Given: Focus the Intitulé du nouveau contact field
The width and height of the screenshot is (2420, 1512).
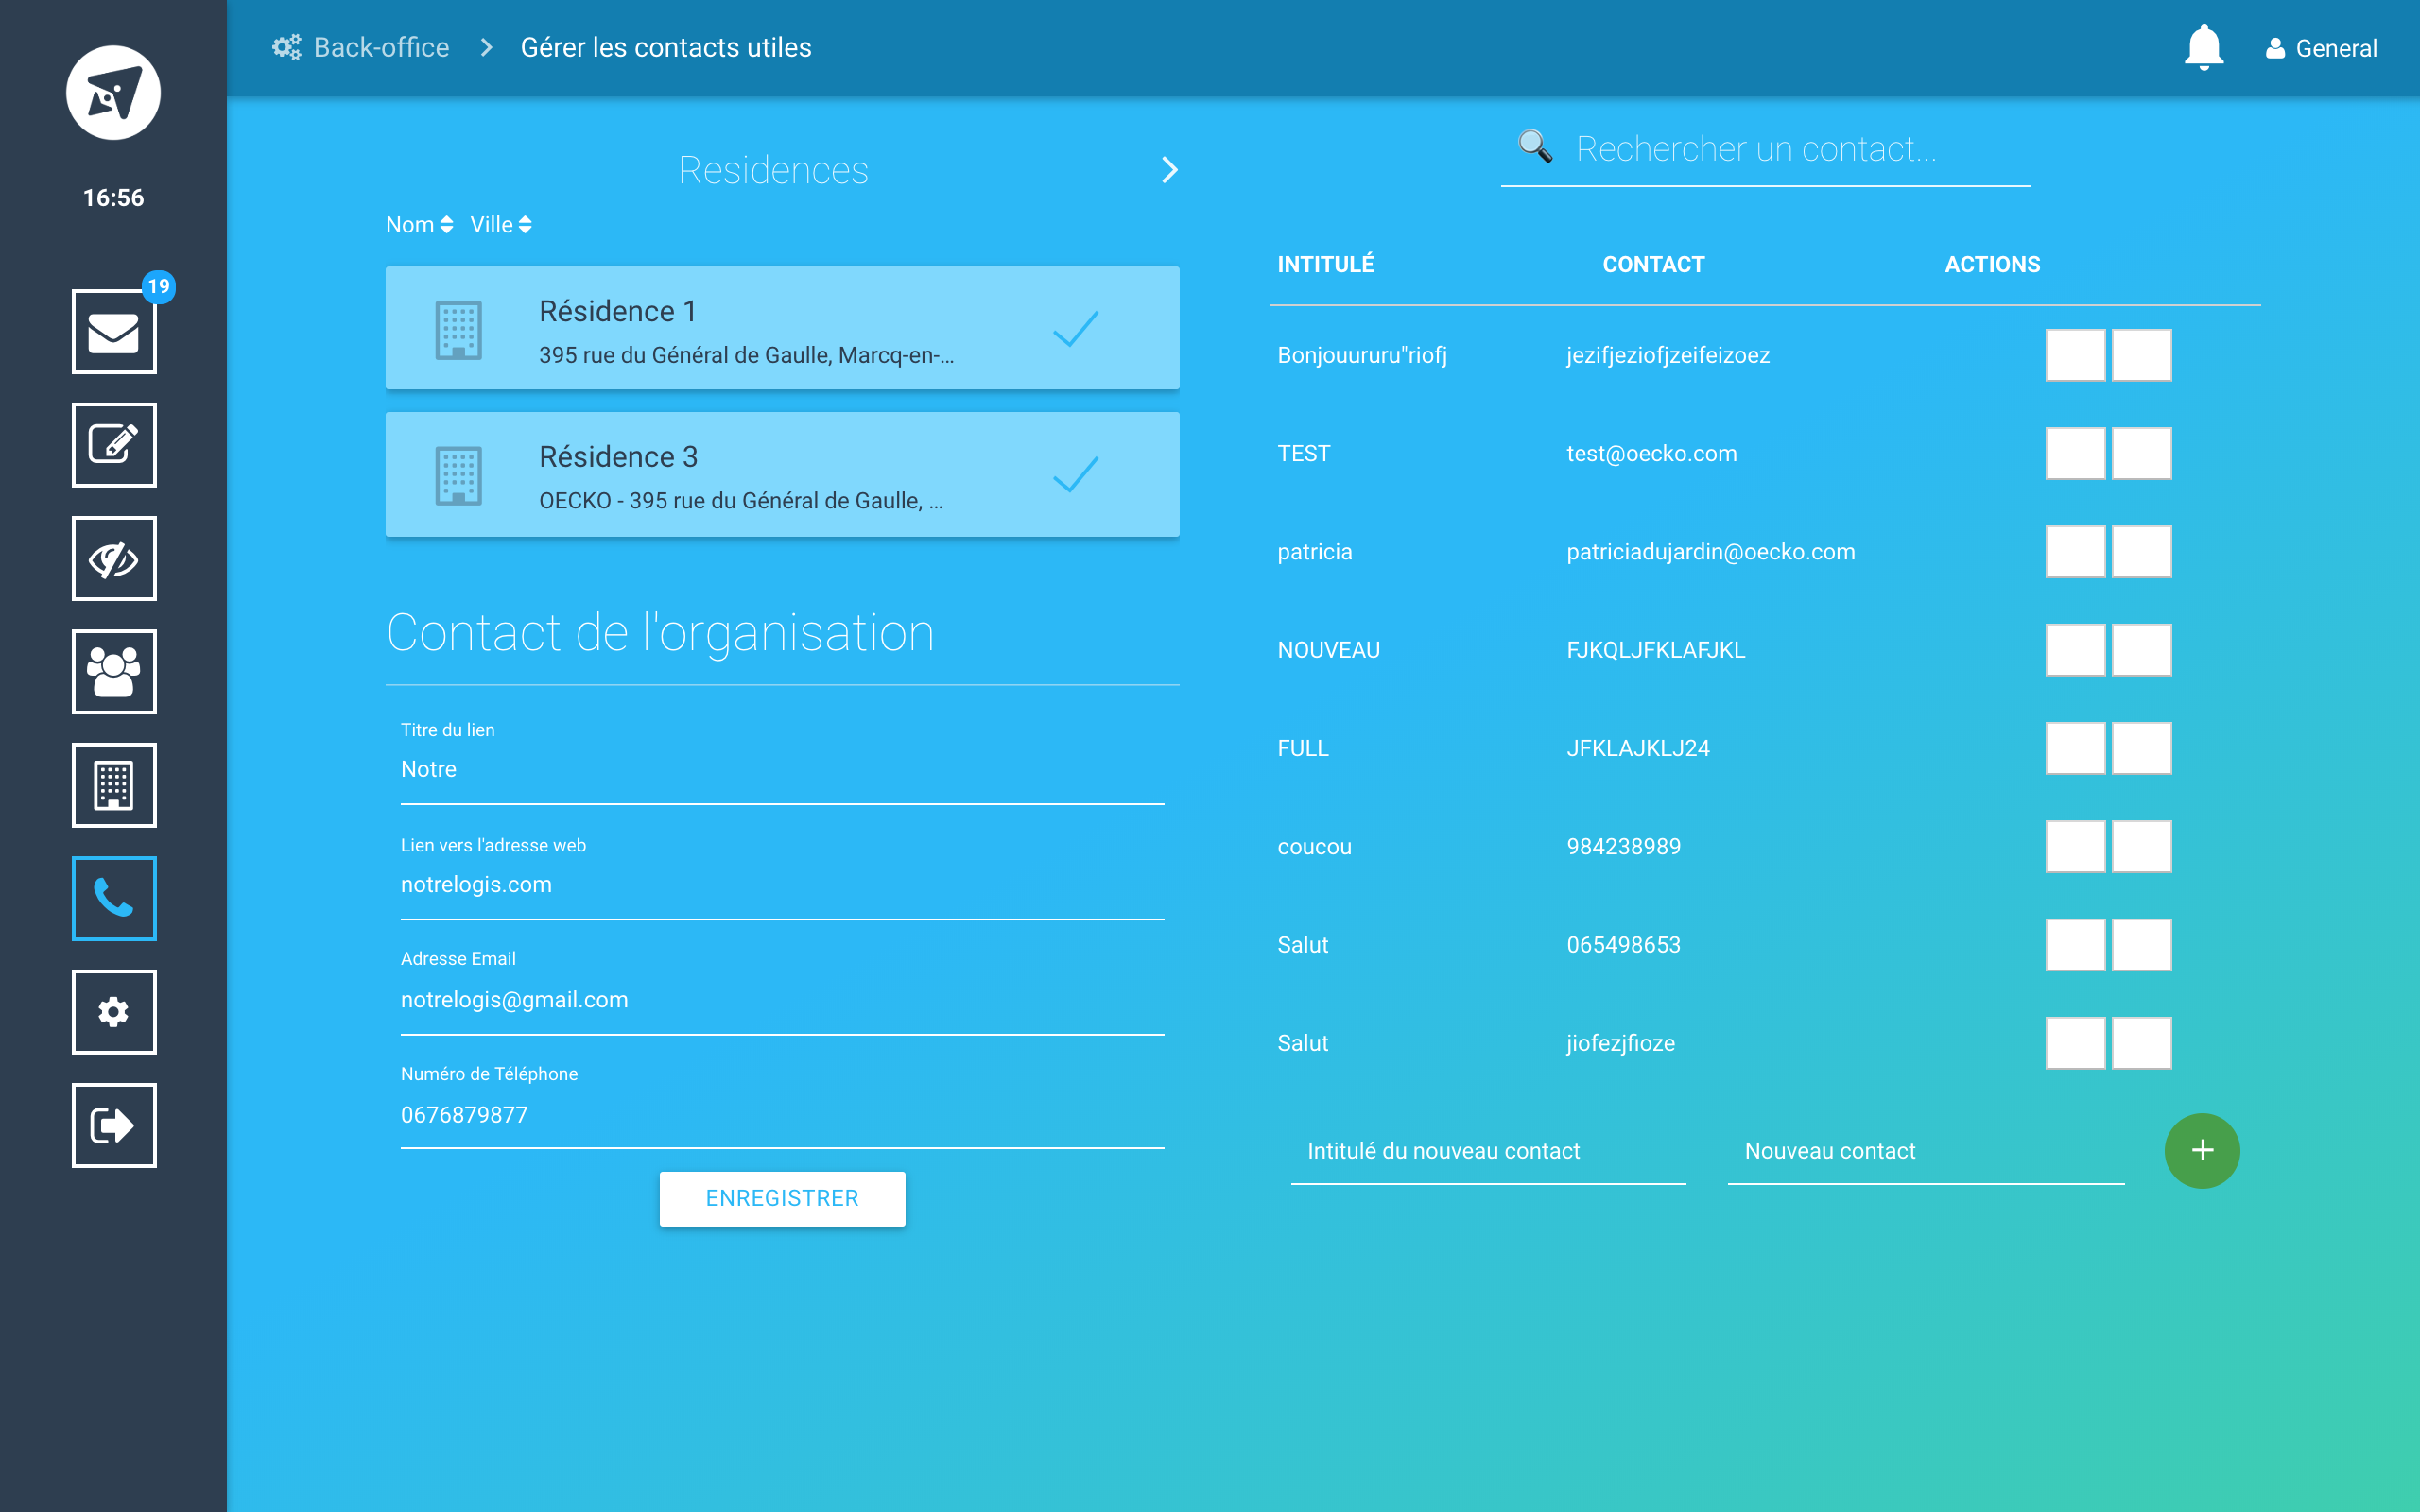Looking at the screenshot, I should click(1488, 1151).
